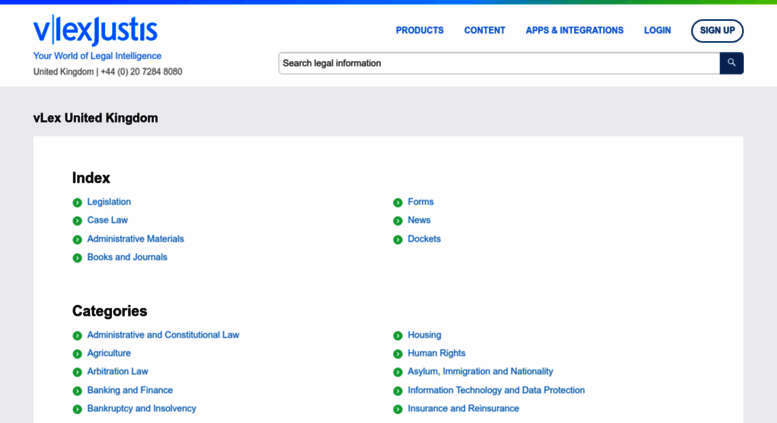
Task: Click the green arrow icon beside Housing
Action: coord(398,336)
